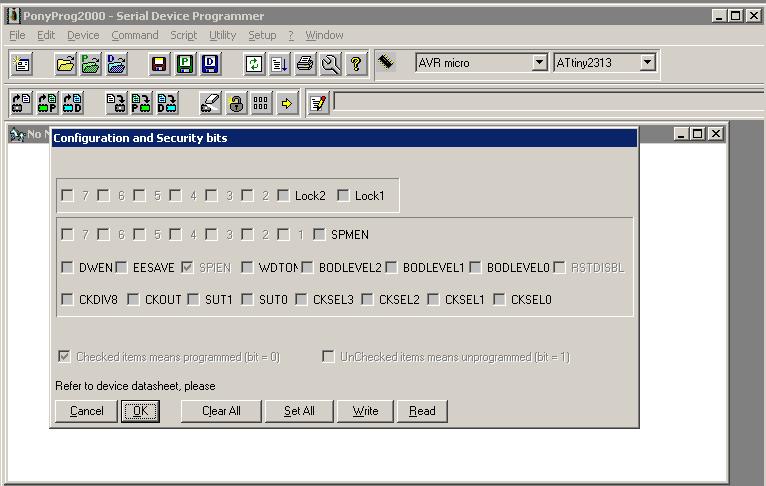Open the ATtiny2313 device type dropdown
The width and height of the screenshot is (766, 486).
pyautogui.click(x=647, y=63)
